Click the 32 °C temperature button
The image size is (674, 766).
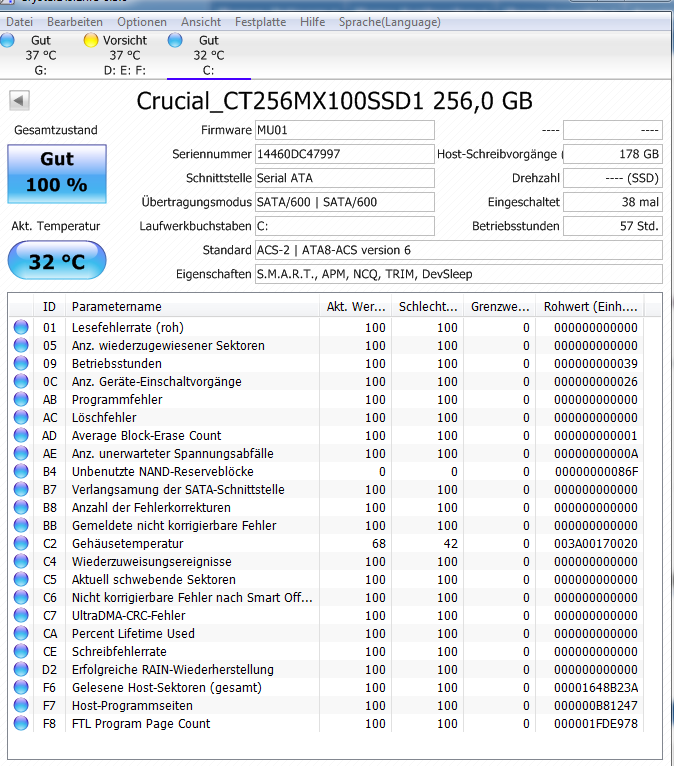point(57,260)
